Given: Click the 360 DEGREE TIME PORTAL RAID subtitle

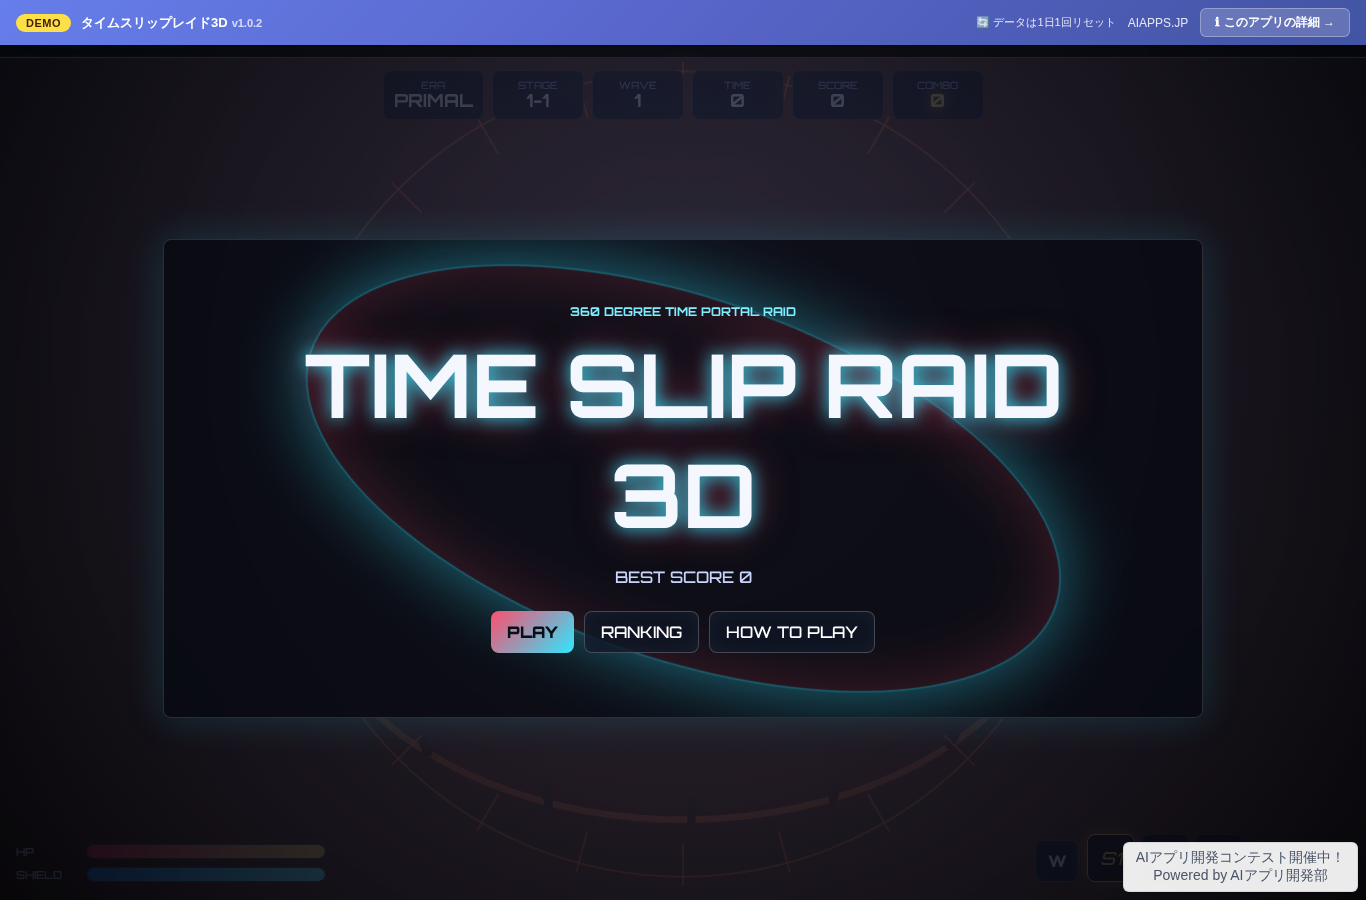Looking at the screenshot, I should (683, 312).
